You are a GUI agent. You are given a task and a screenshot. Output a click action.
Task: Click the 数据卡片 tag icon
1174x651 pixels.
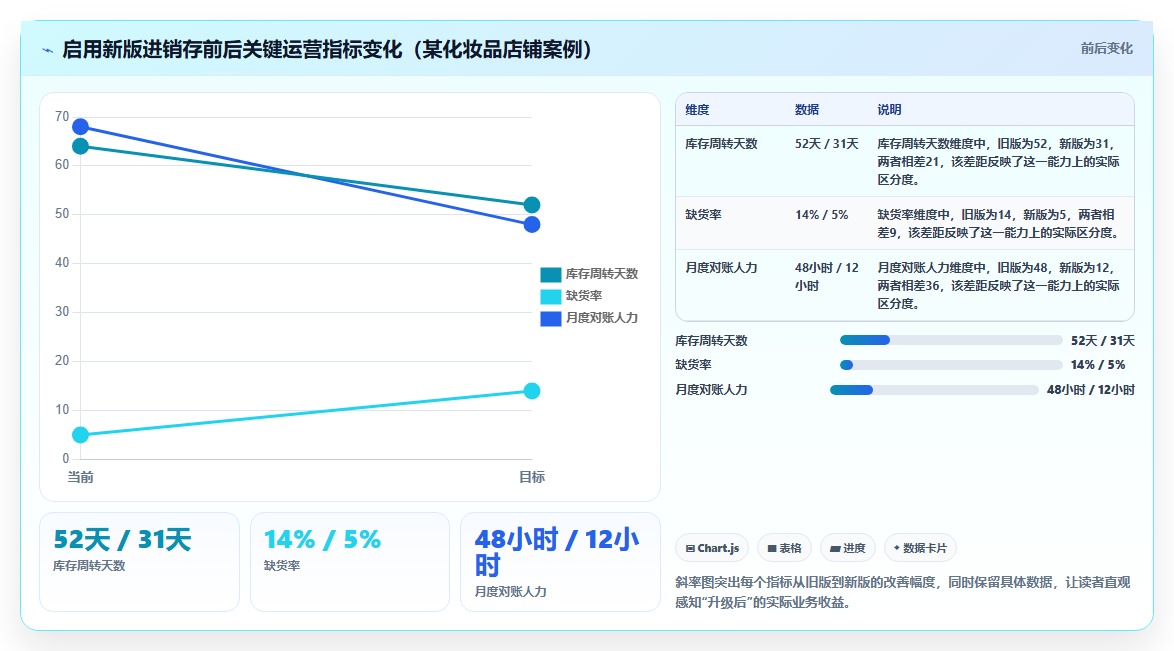point(897,548)
